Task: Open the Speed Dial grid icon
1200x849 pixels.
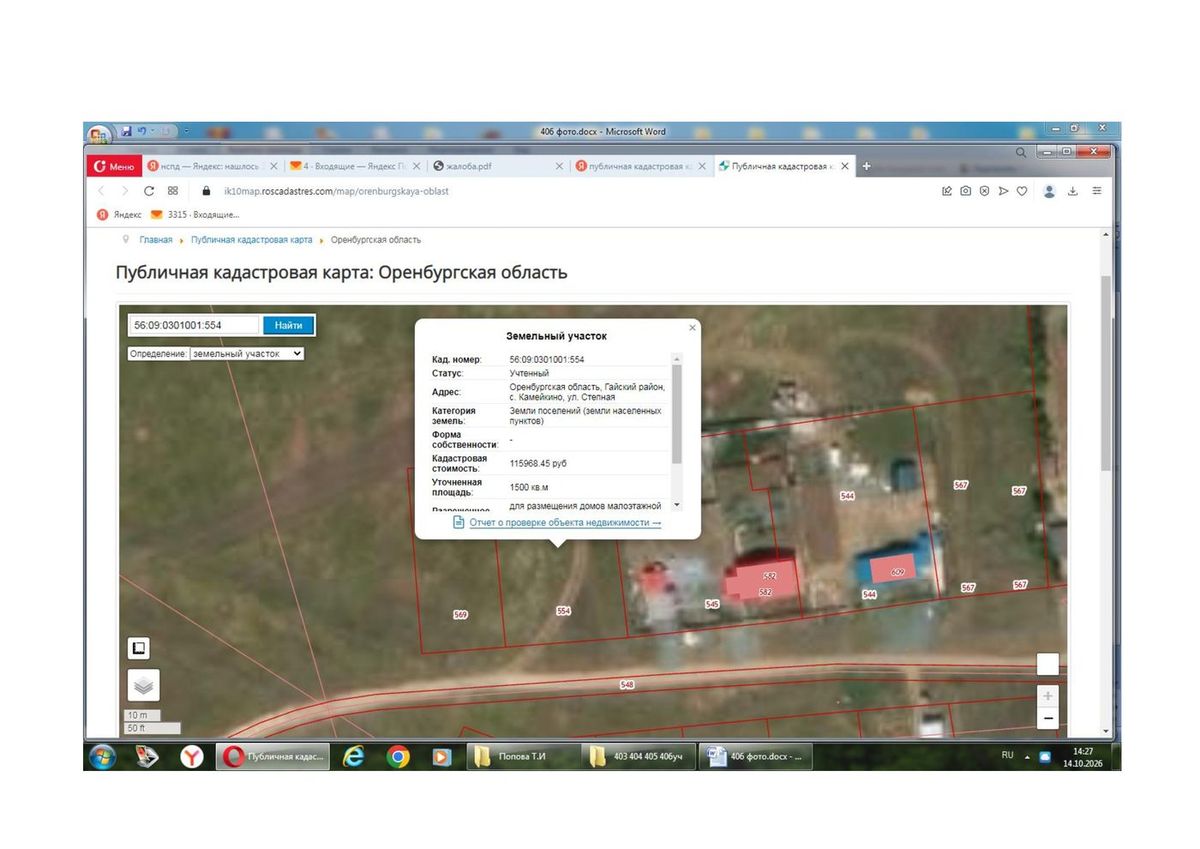Action: coord(173,190)
